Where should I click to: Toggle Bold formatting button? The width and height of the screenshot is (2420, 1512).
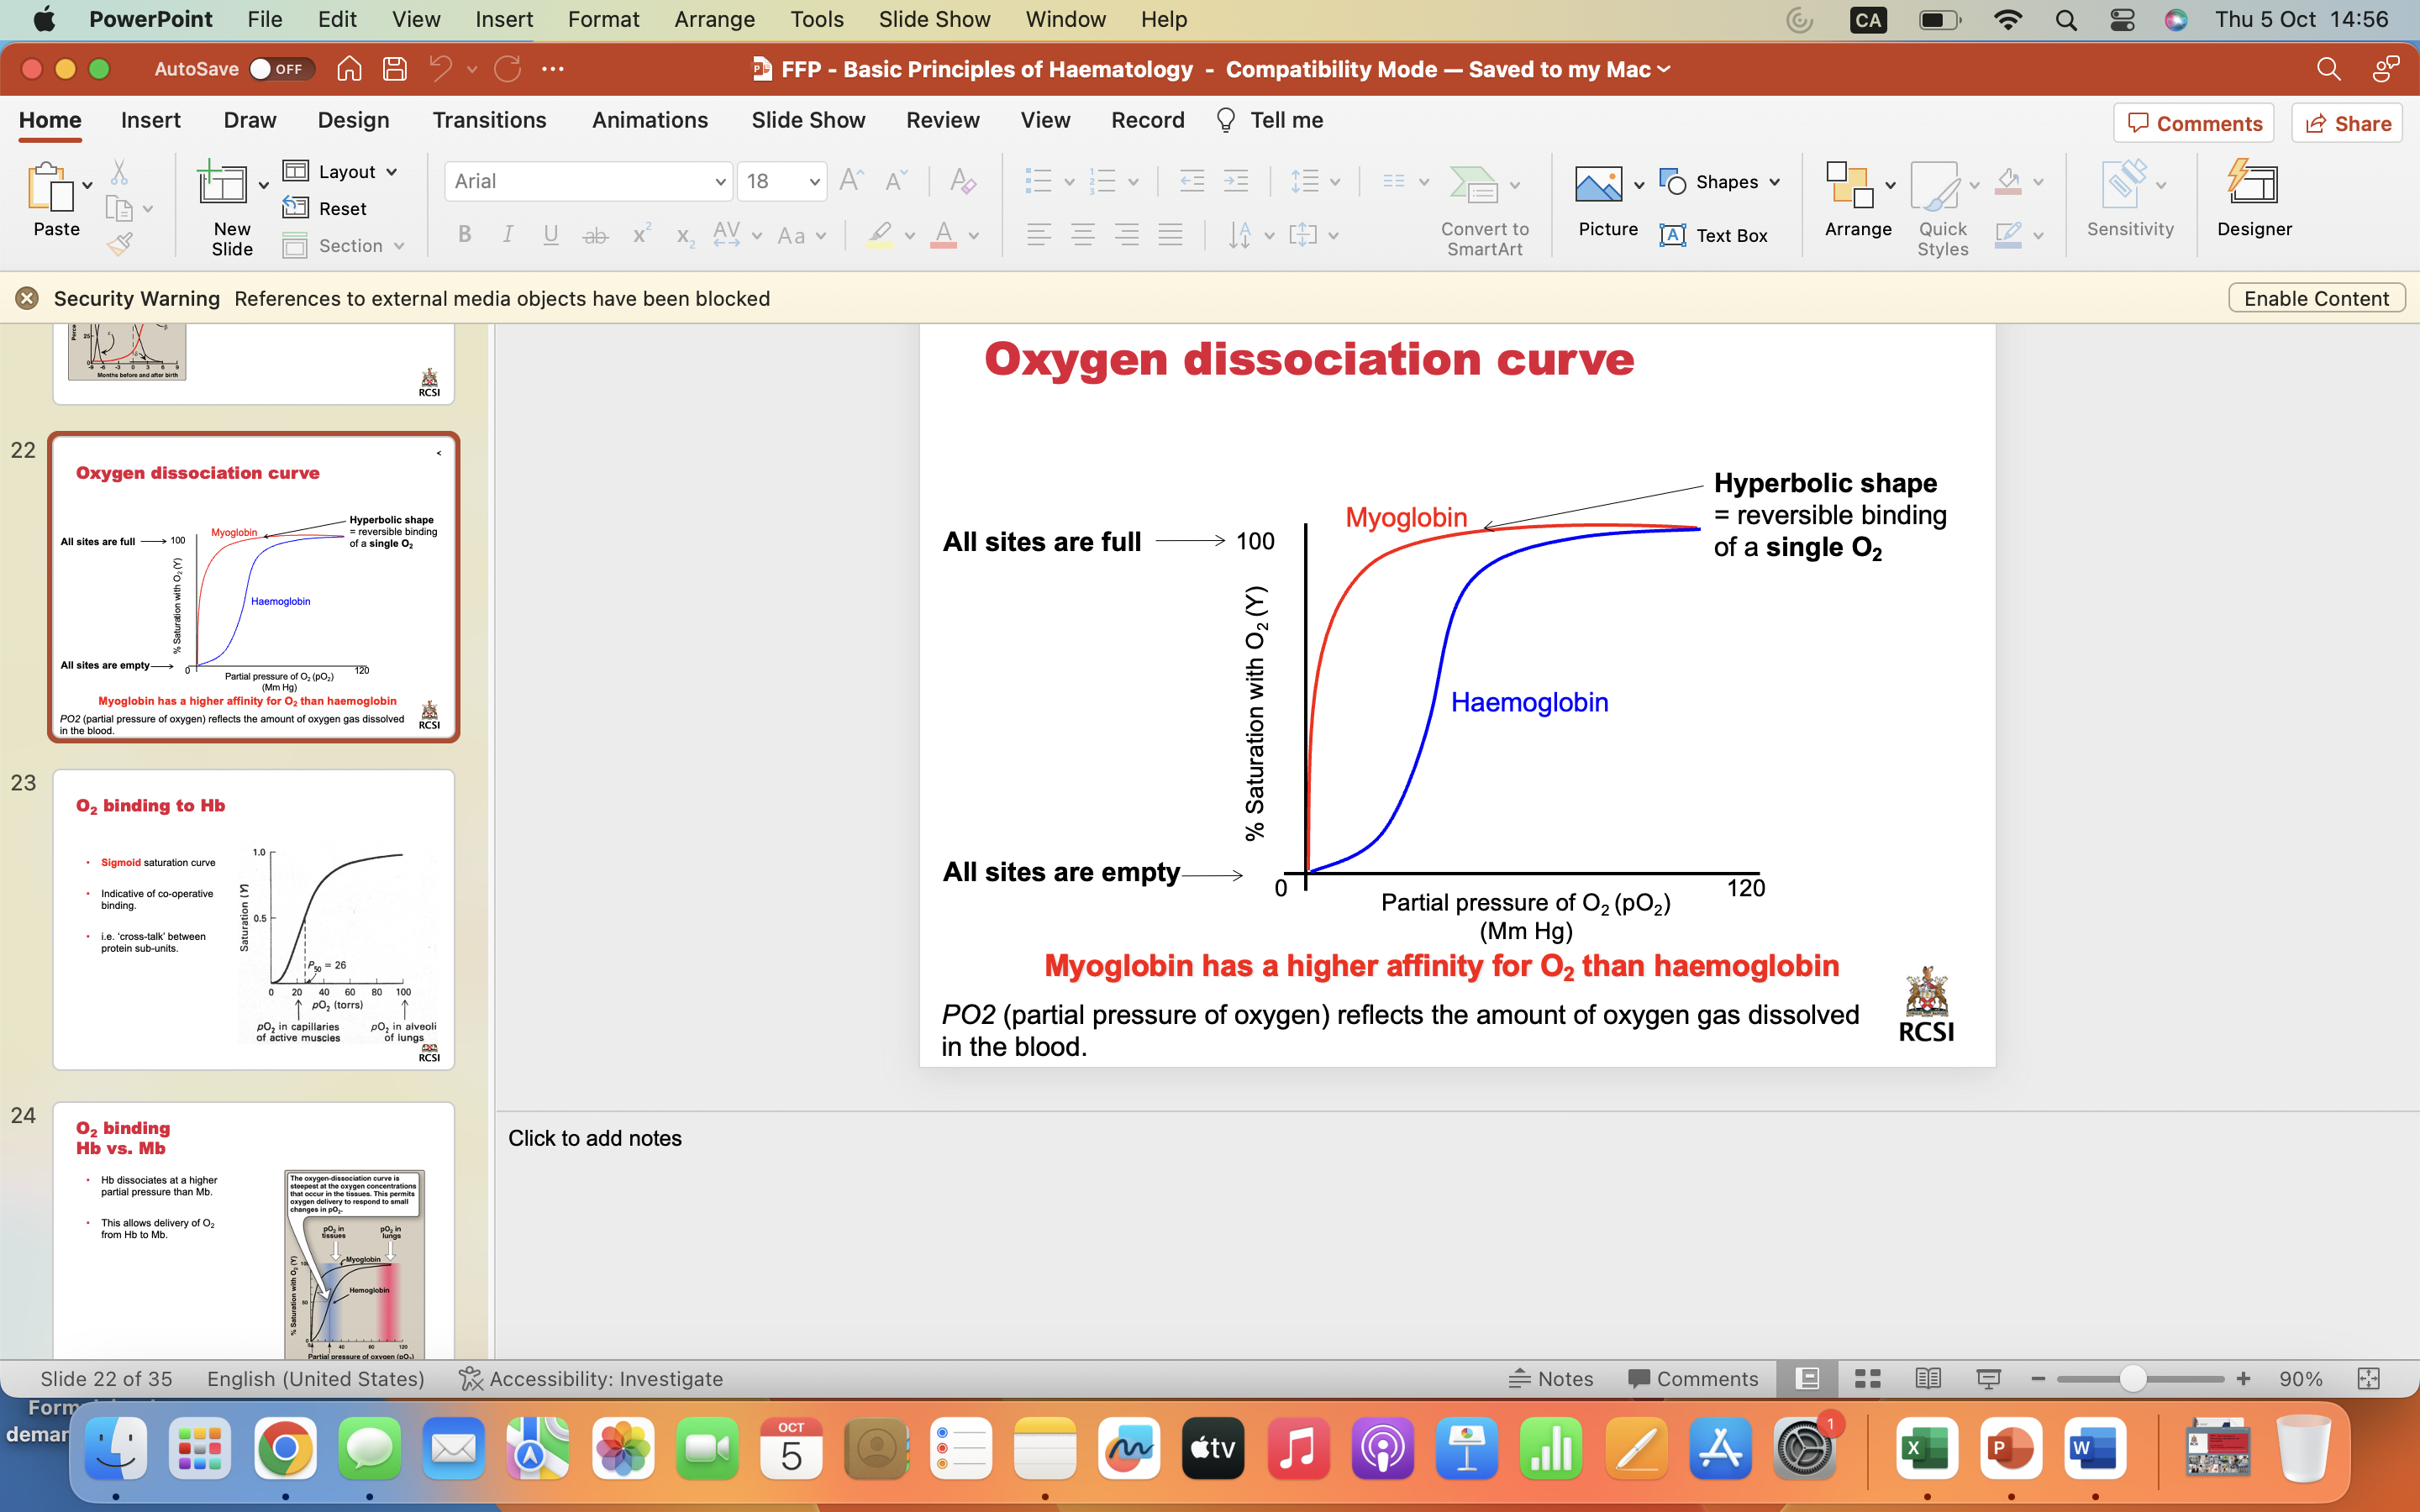pos(464,235)
